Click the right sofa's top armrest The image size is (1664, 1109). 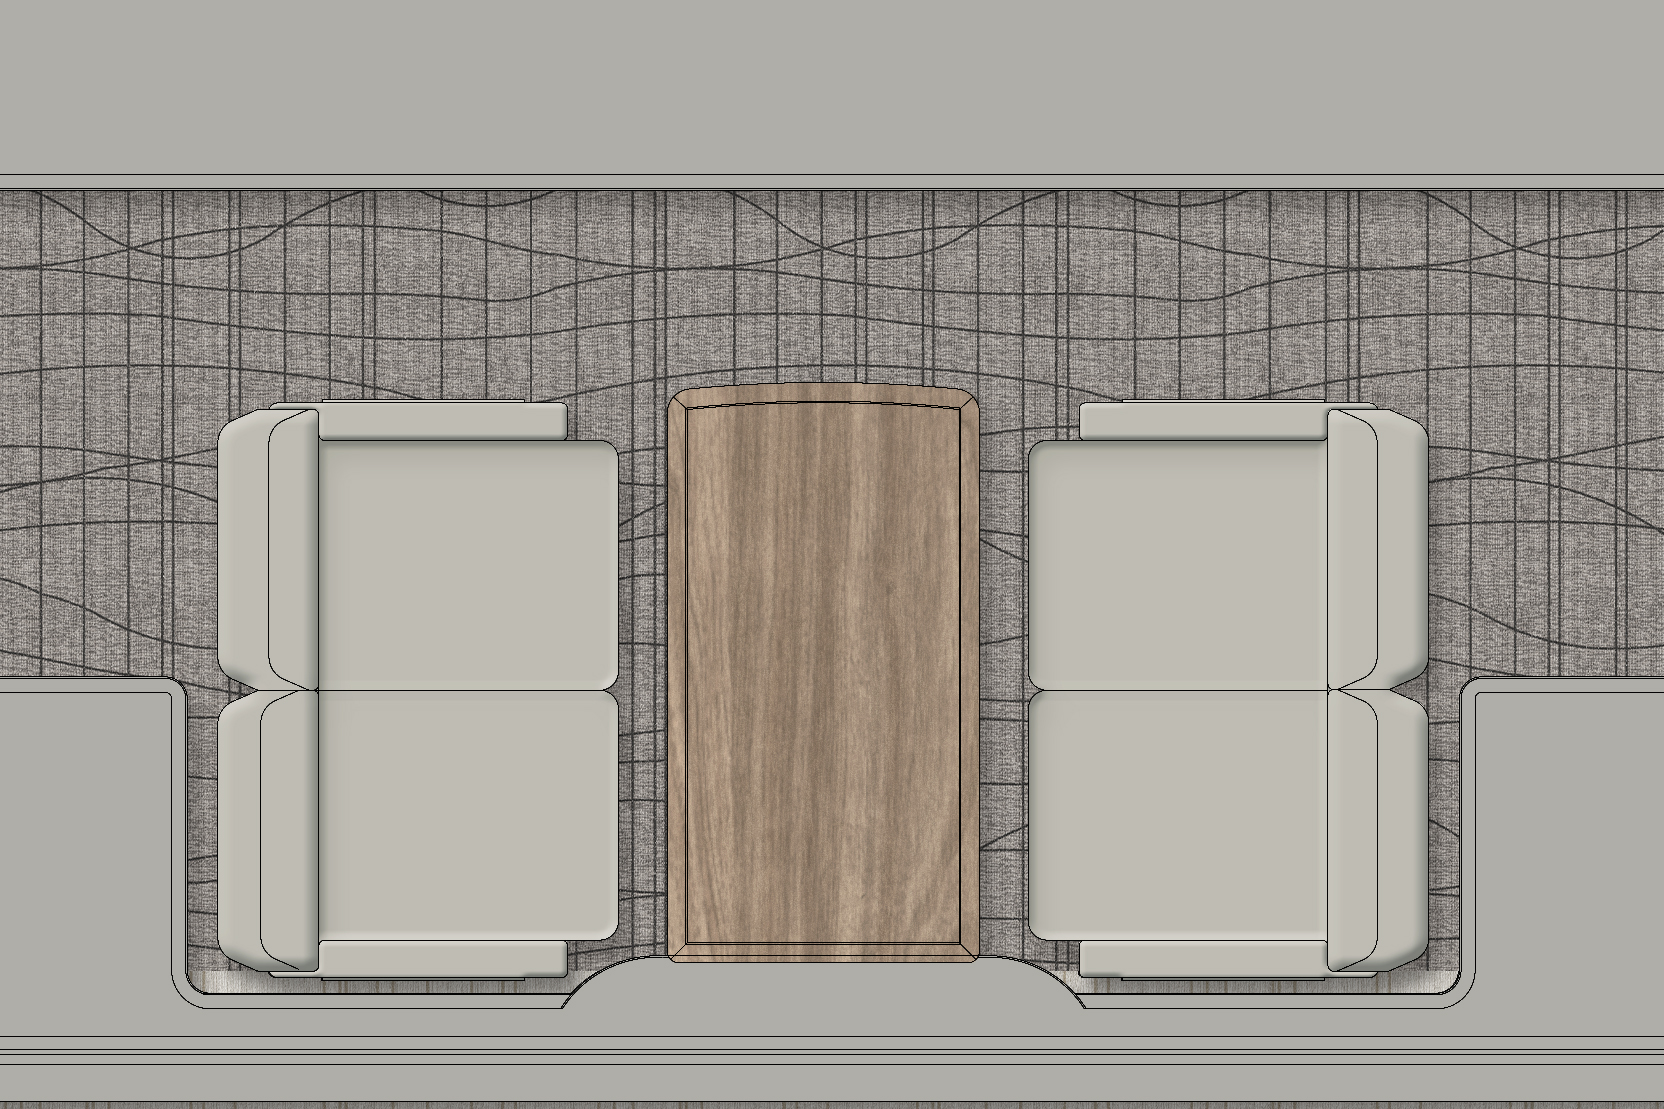click(x=1205, y=421)
